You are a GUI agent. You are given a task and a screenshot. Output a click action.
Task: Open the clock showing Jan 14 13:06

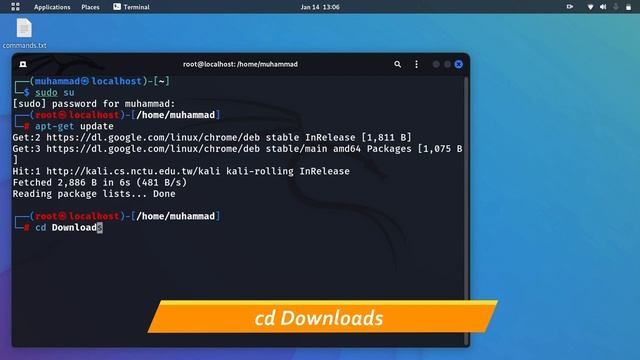click(x=320, y=7)
